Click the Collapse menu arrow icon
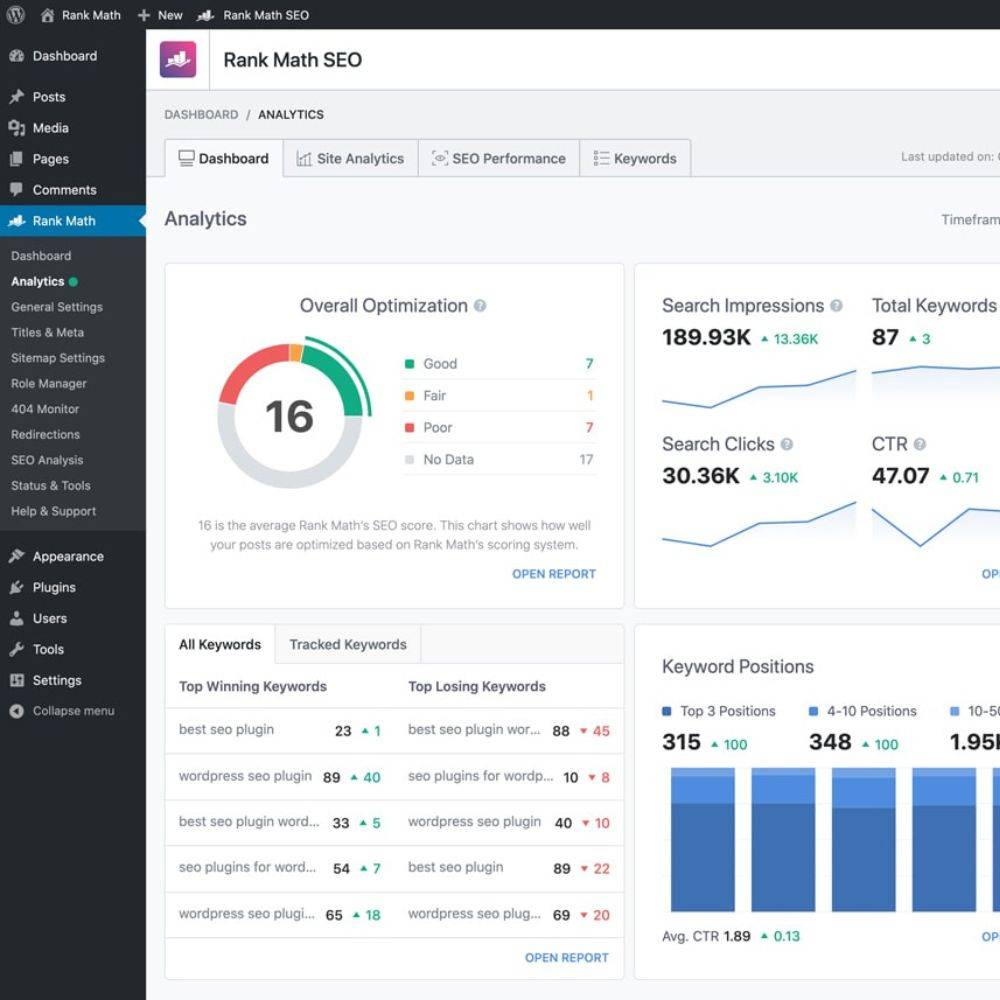Screen dimensions: 1000x1000 click(x=17, y=711)
